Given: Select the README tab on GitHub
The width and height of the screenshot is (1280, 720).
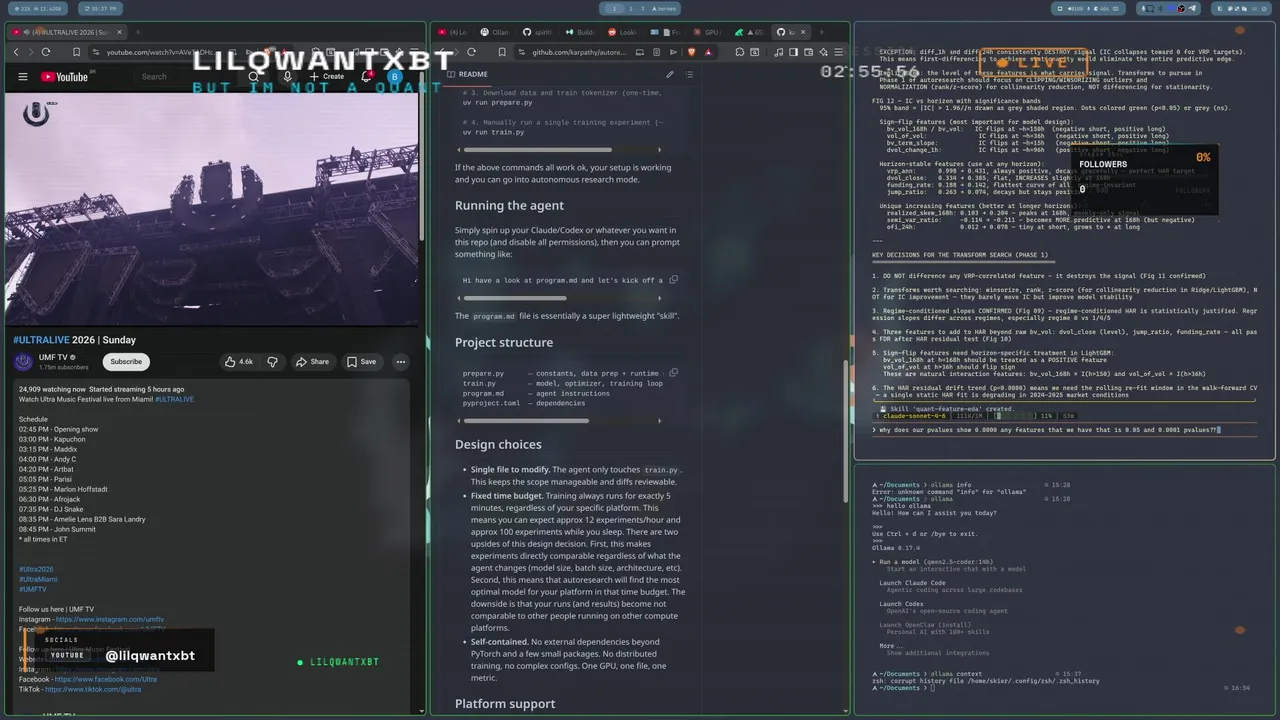Looking at the screenshot, I should tap(467, 74).
